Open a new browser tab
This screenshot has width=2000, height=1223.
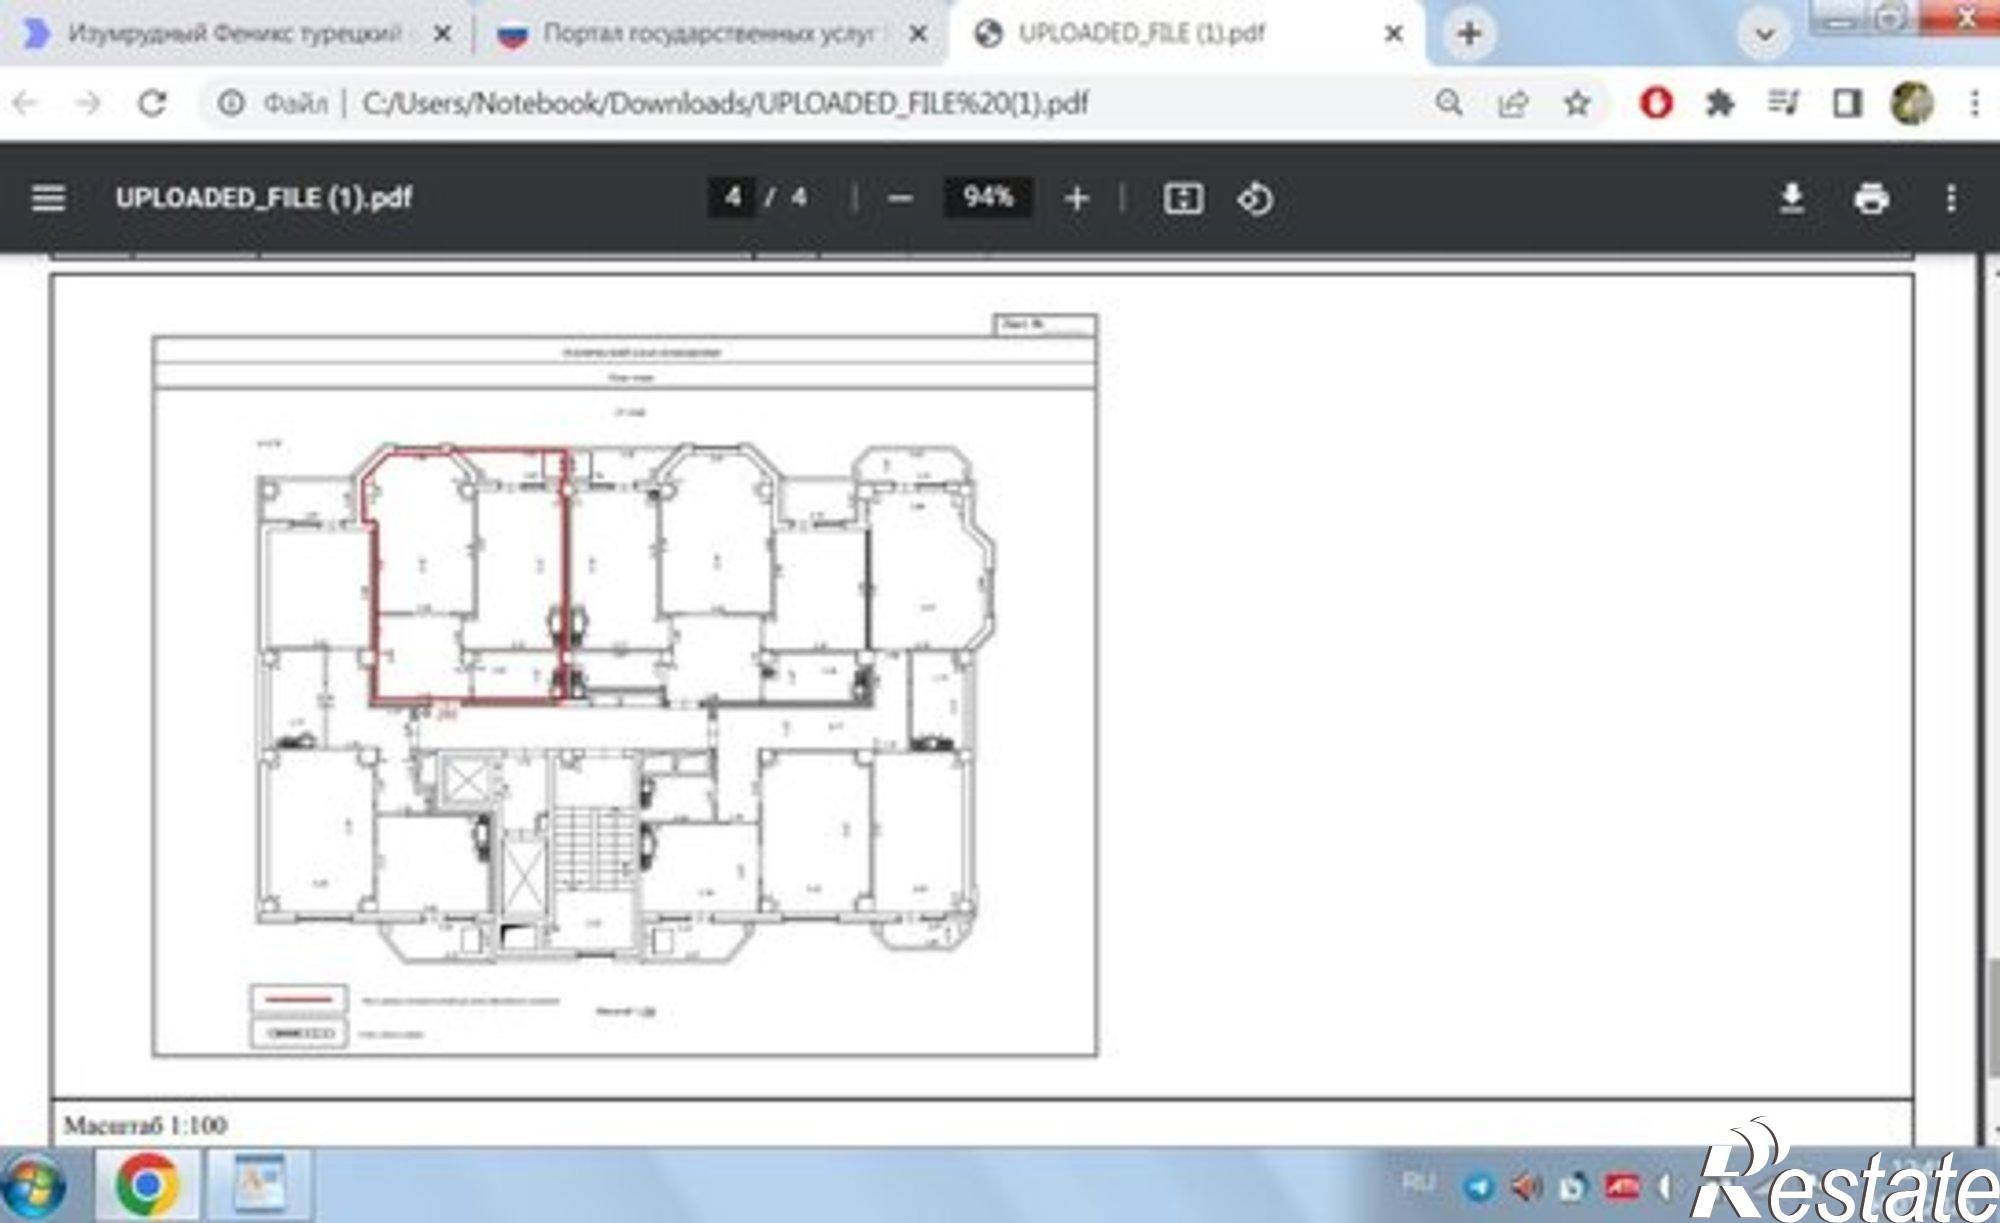(x=1468, y=35)
